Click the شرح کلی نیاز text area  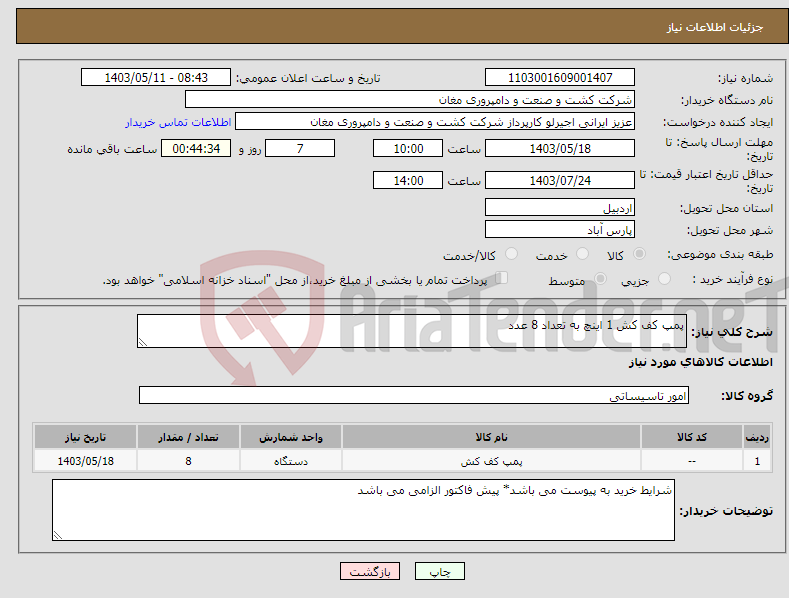pyautogui.click(x=412, y=331)
